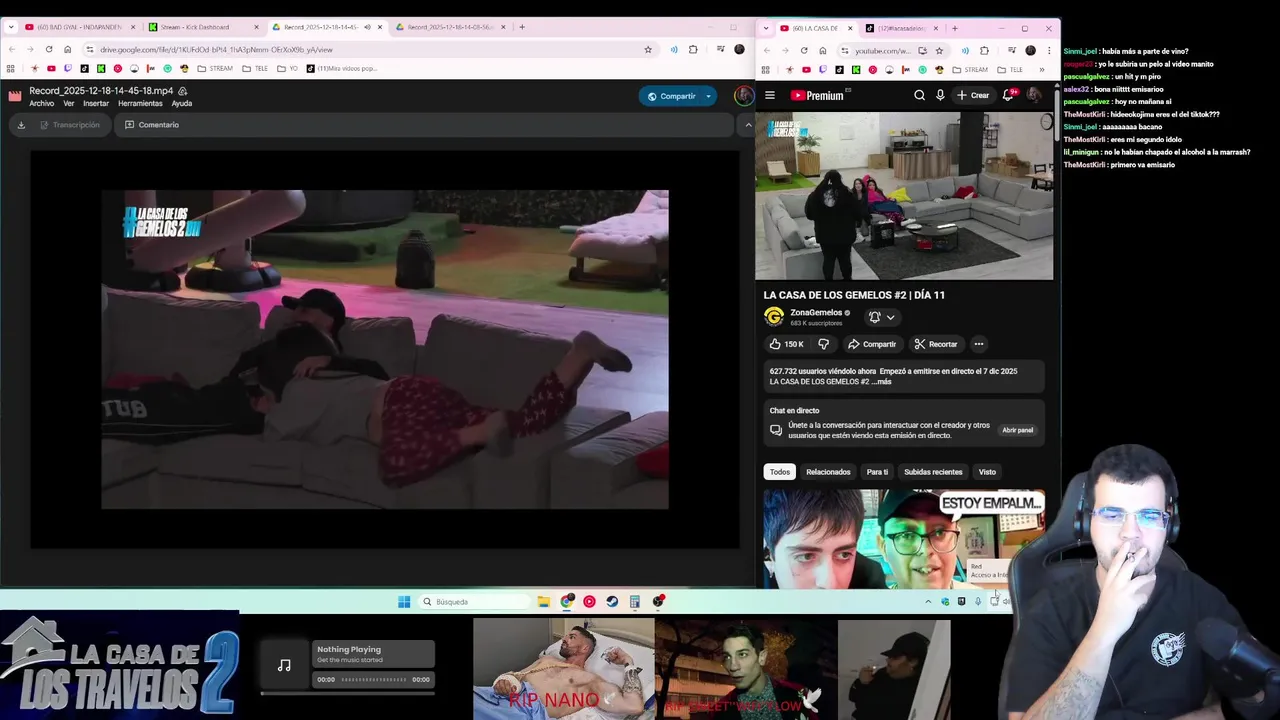Open the YouTube hamburger guide menu

770,95
